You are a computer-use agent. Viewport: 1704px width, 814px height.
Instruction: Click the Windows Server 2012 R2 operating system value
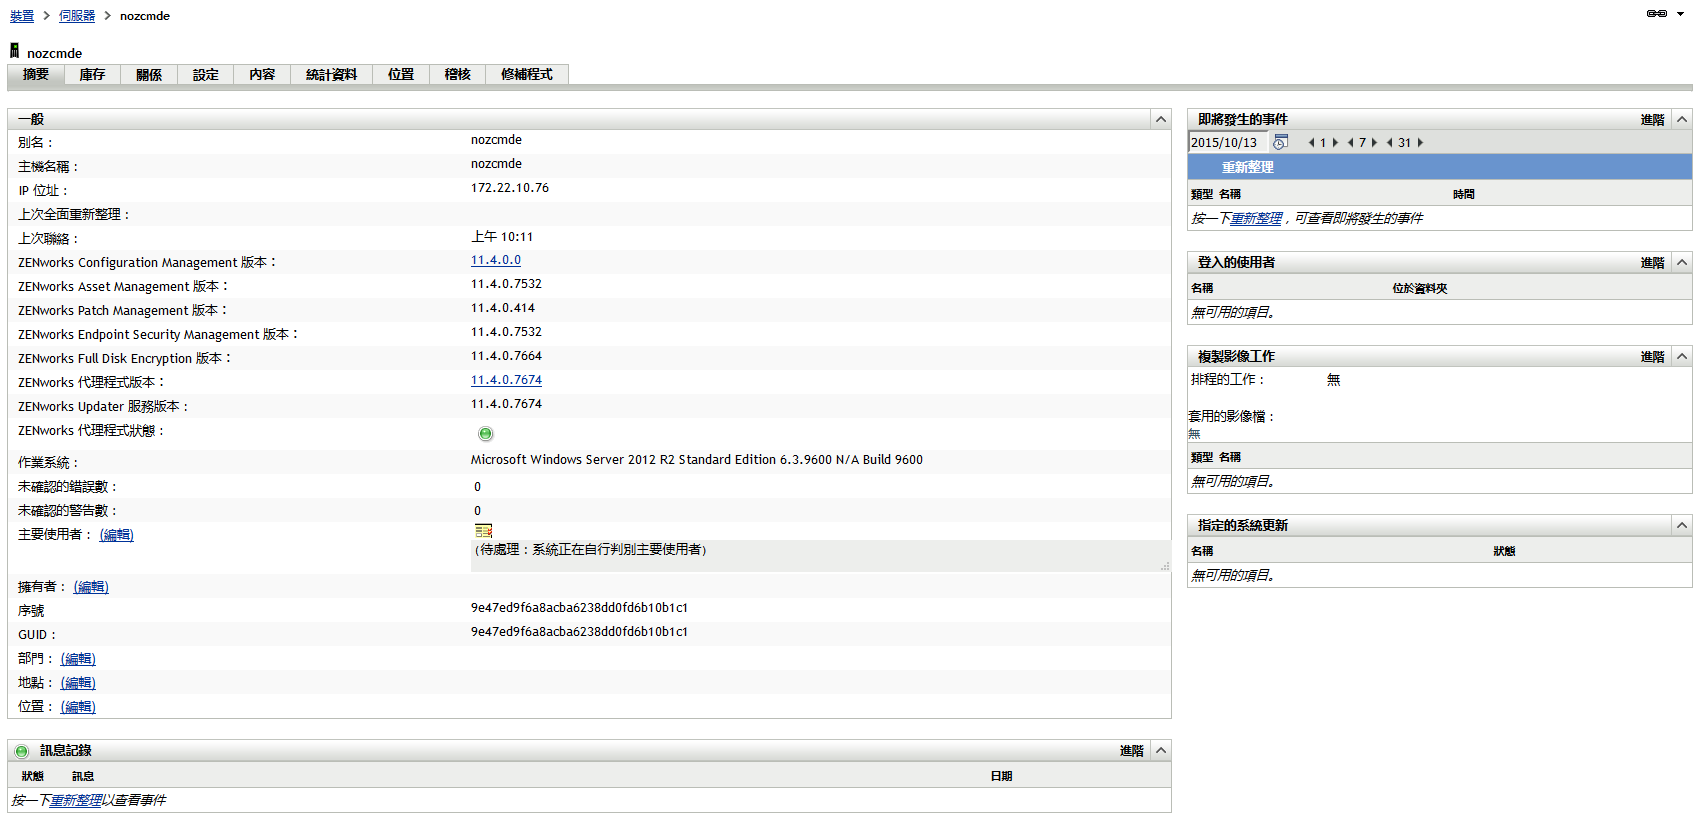point(697,460)
